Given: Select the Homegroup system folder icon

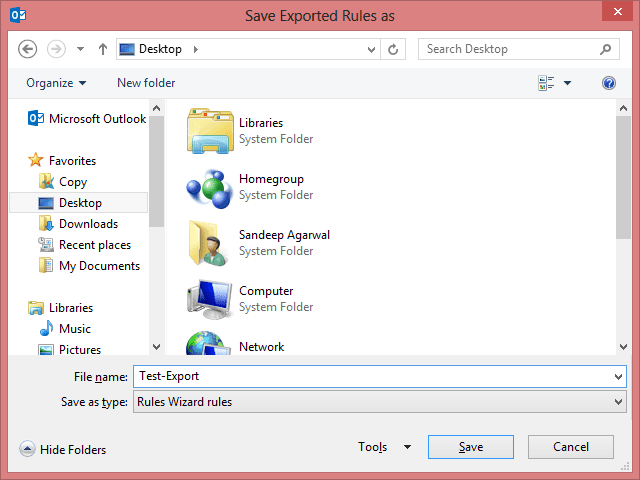Looking at the screenshot, I should pos(210,187).
